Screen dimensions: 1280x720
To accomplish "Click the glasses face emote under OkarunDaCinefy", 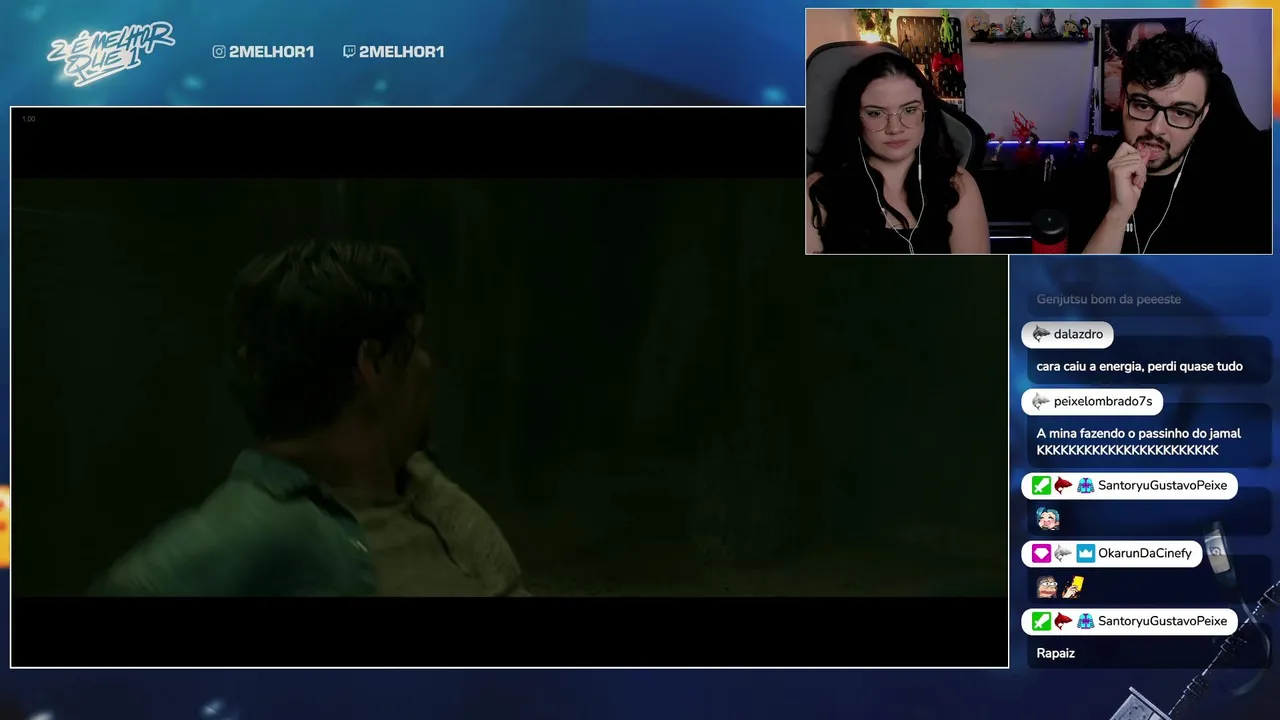I will (x=1047, y=586).
